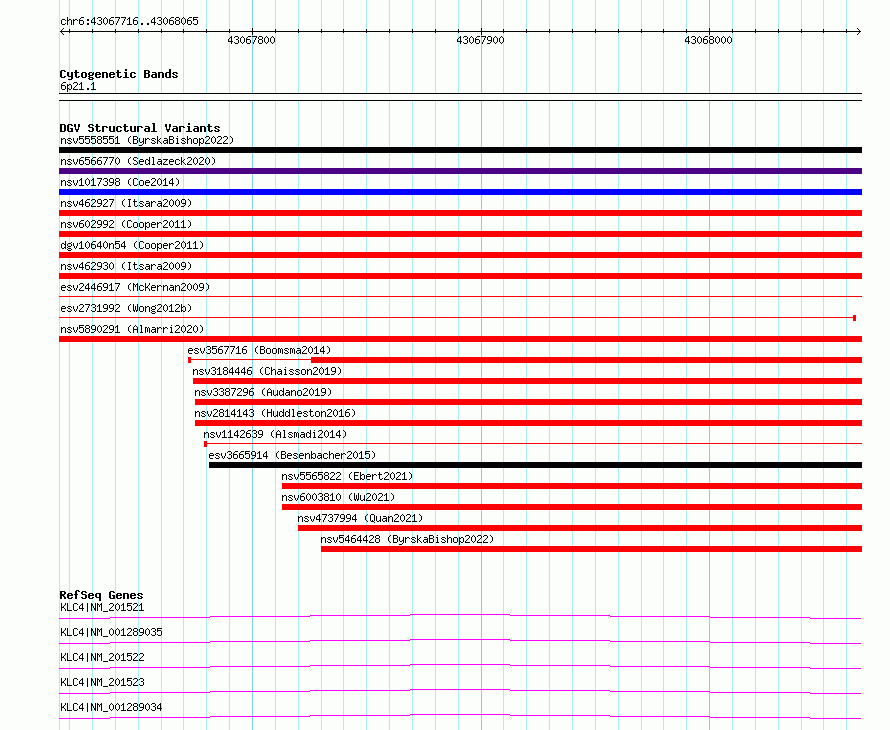Click the right arrow of coordinate ruler

click(x=858, y=32)
